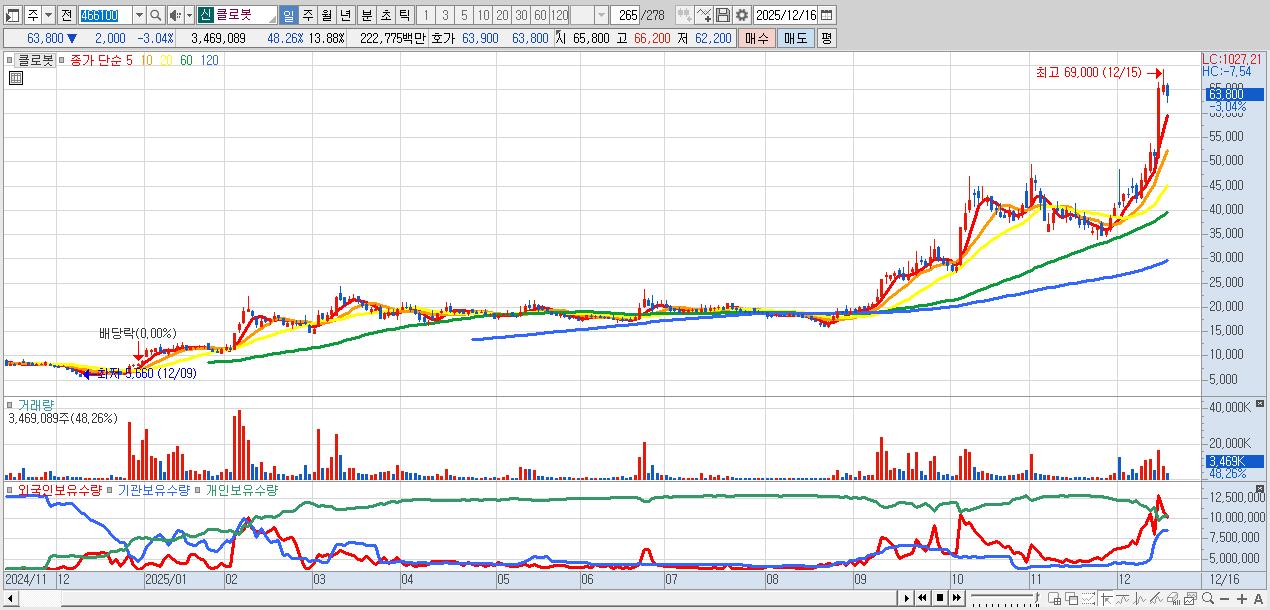Click the 거래량 volume panel label
1270x610 pixels.
(x=36, y=405)
